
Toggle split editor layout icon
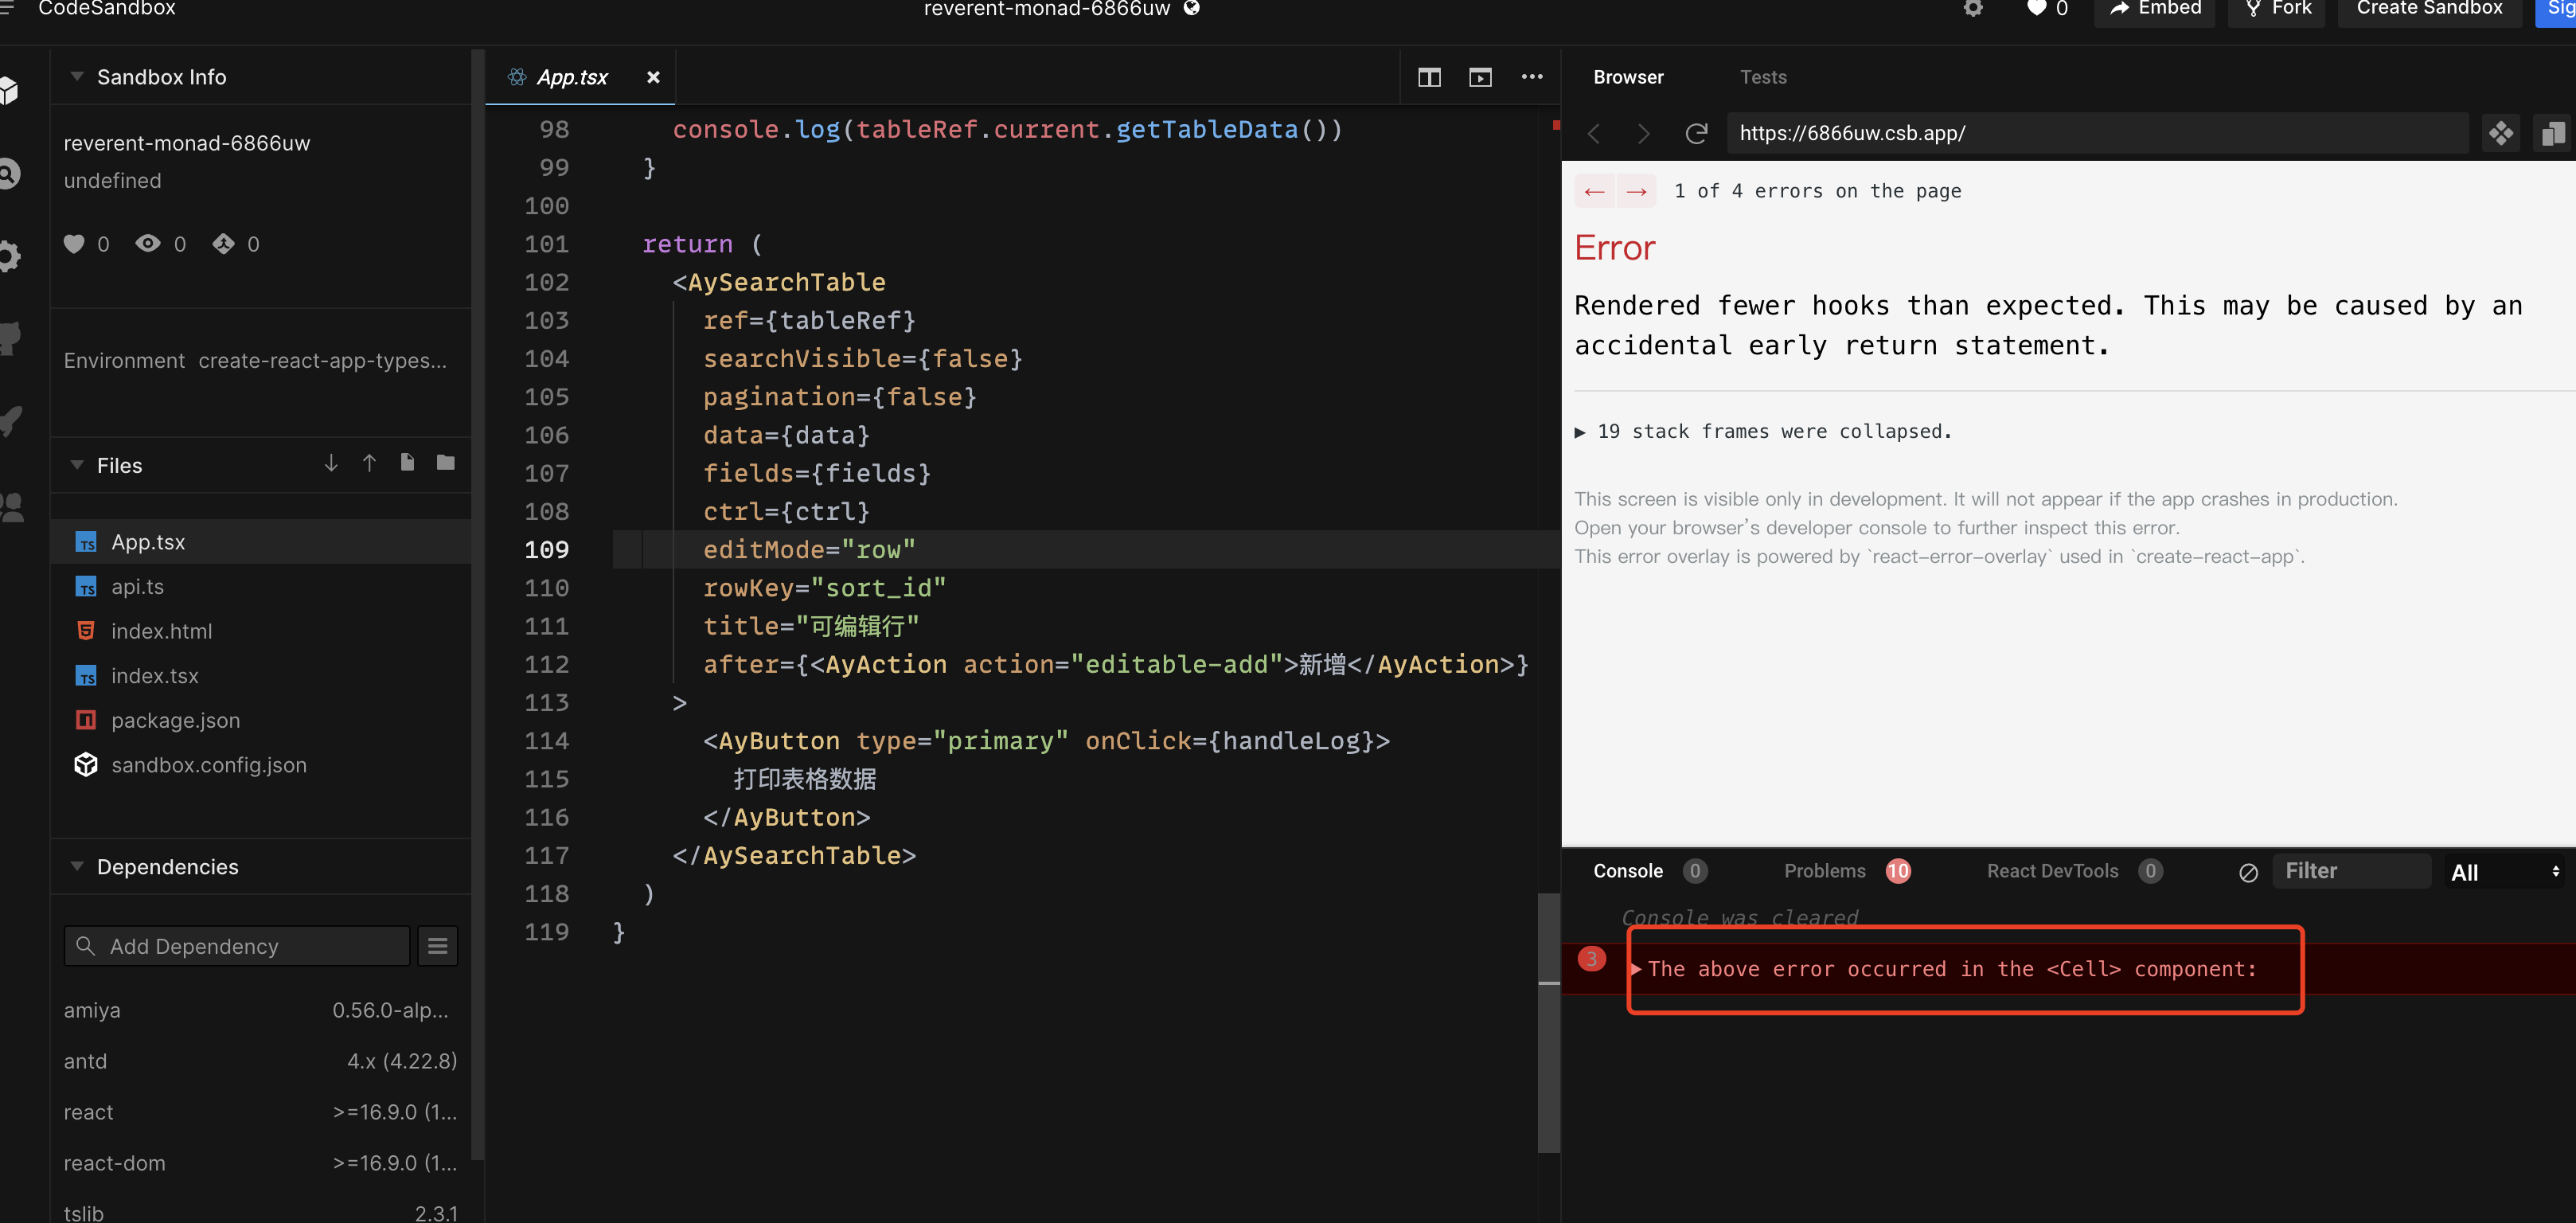[1429, 77]
